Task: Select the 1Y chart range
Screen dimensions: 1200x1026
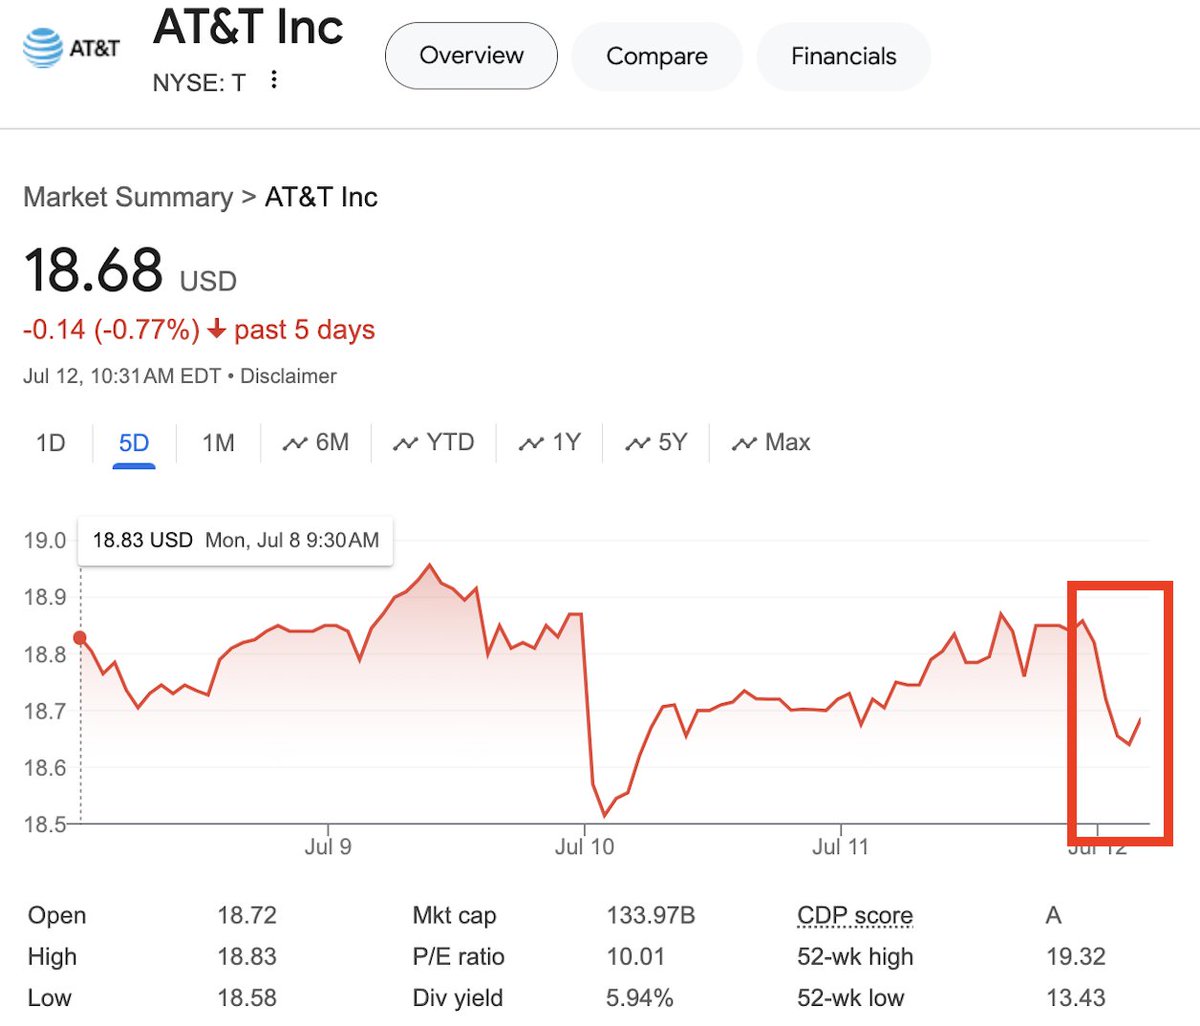Action: click(550, 442)
